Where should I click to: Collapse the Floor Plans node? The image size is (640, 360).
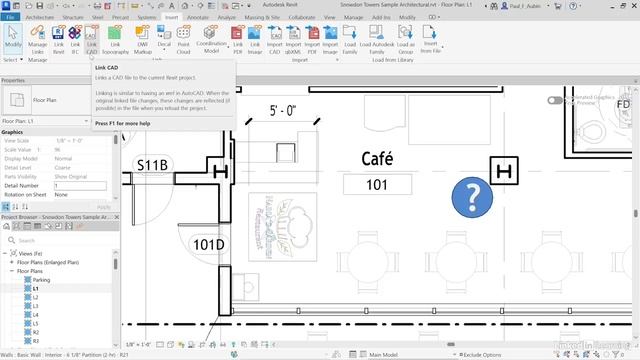point(12,271)
